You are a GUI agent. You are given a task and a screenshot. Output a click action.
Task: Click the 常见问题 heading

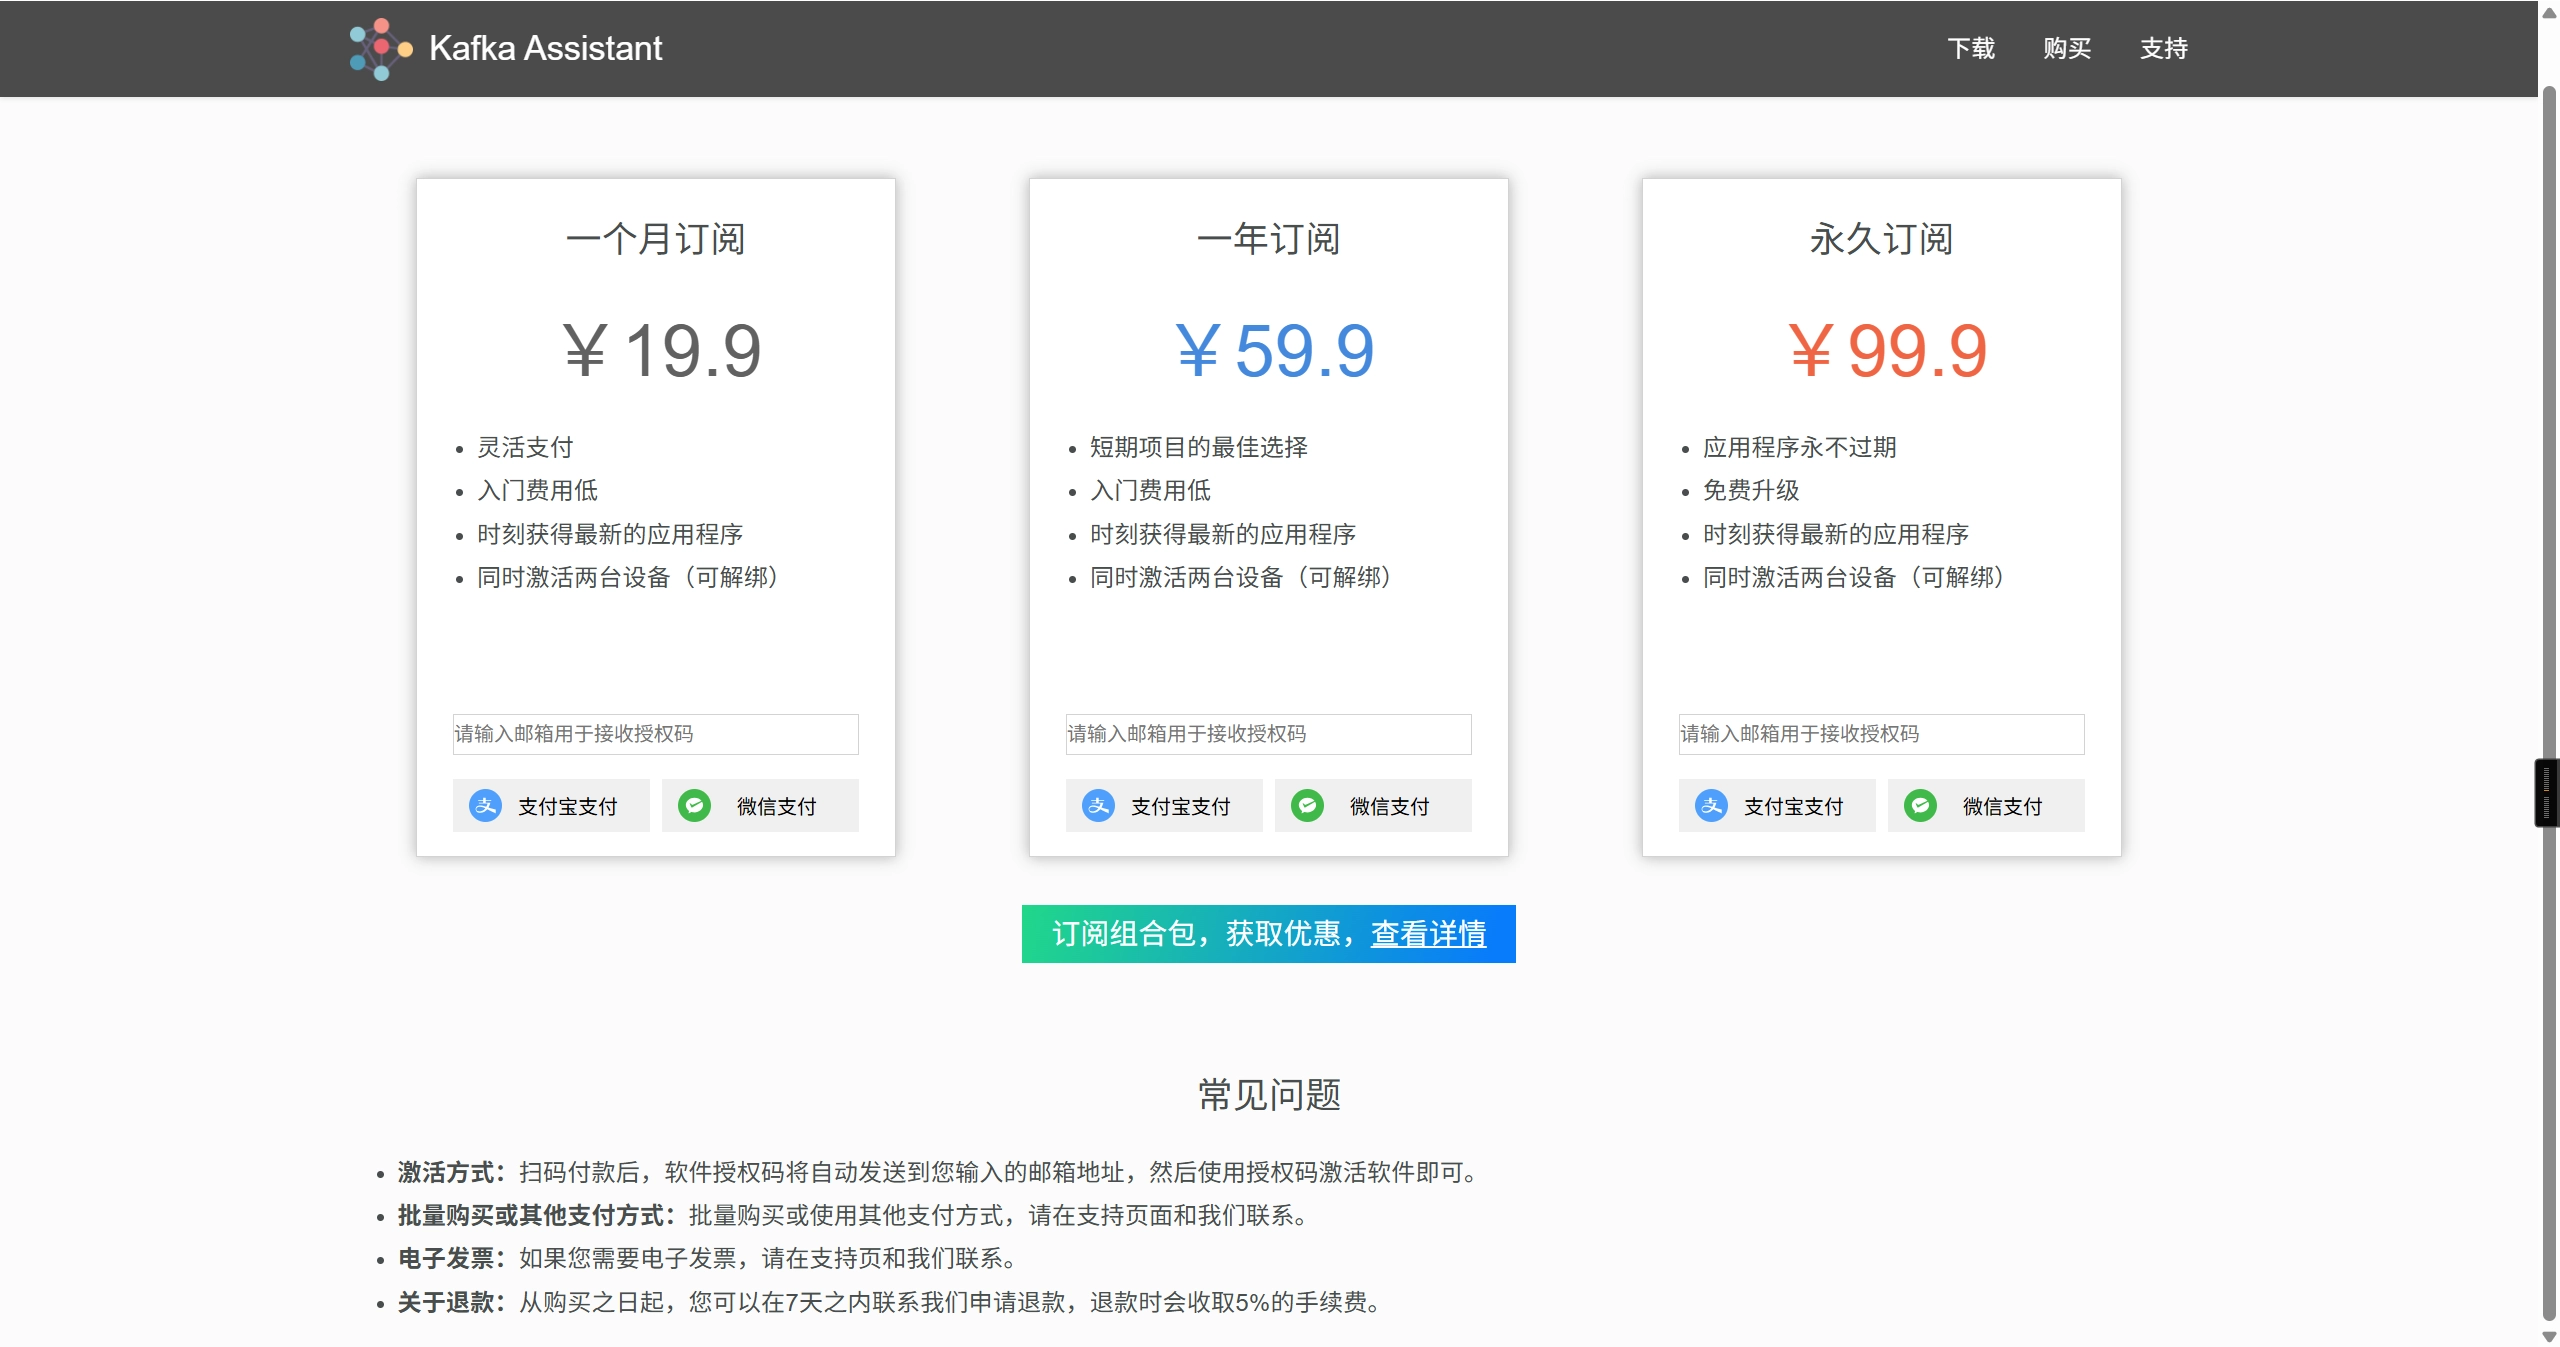pos(1269,1095)
